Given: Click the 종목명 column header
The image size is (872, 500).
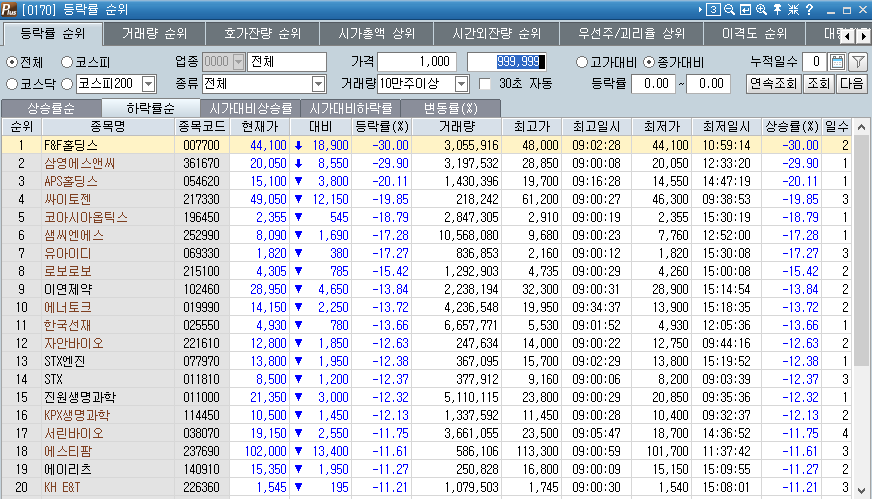Looking at the screenshot, I should click(108, 127).
